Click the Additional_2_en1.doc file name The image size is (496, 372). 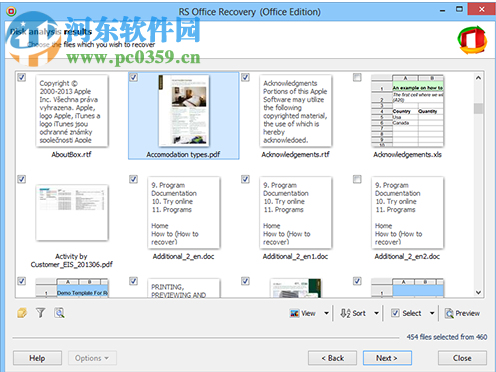pos(295,256)
